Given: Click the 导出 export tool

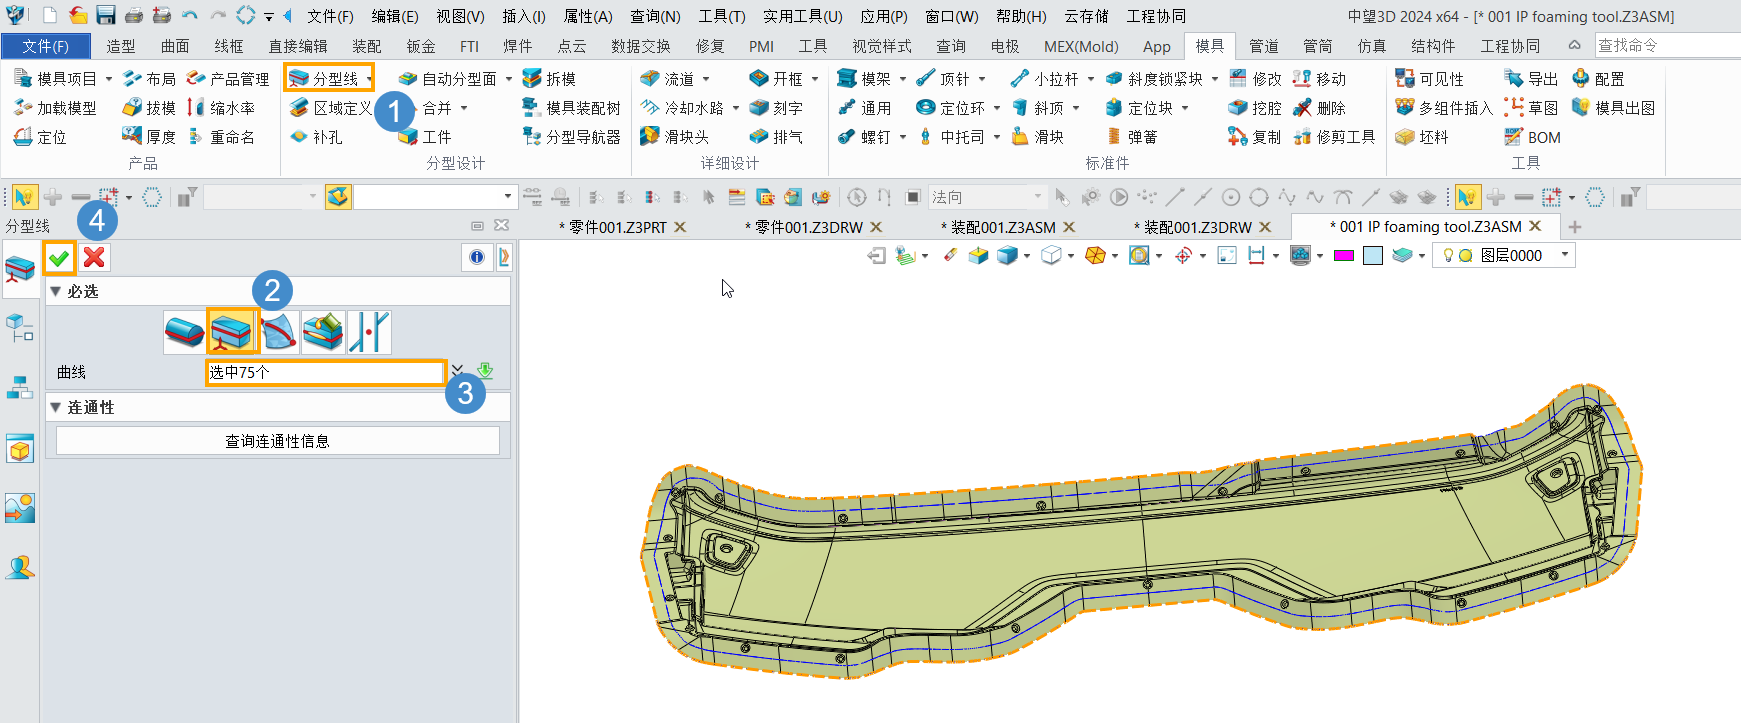Looking at the screenshot, I should (1531, 78).
